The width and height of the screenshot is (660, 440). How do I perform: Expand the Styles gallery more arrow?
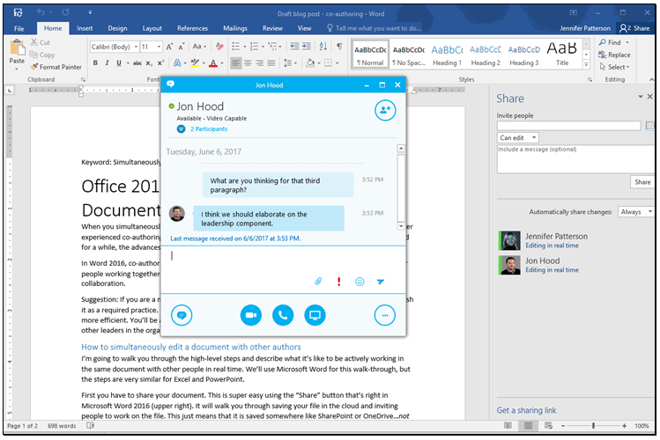[x=586, y=64]
